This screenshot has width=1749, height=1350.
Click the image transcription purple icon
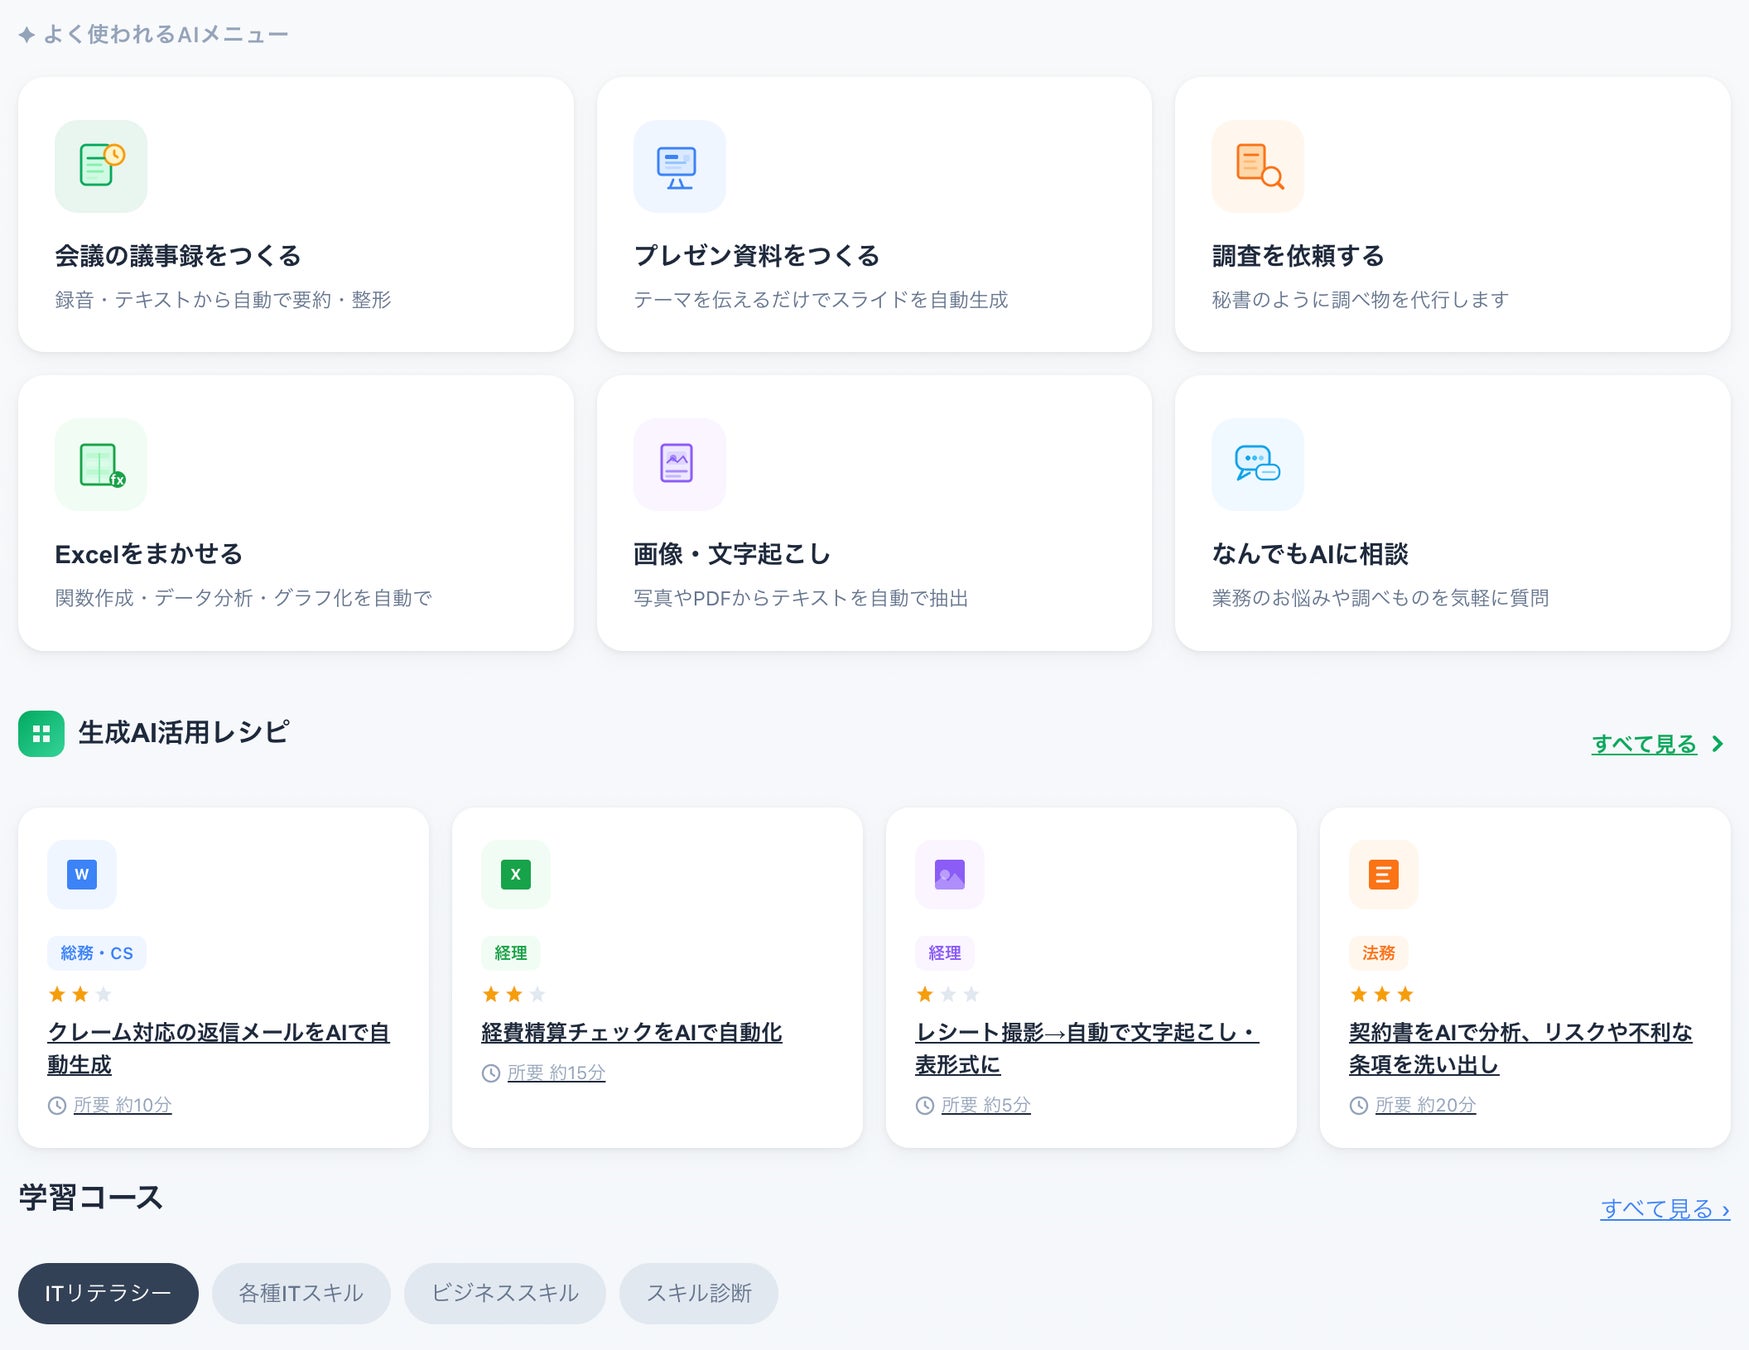[x=679, y=464]
